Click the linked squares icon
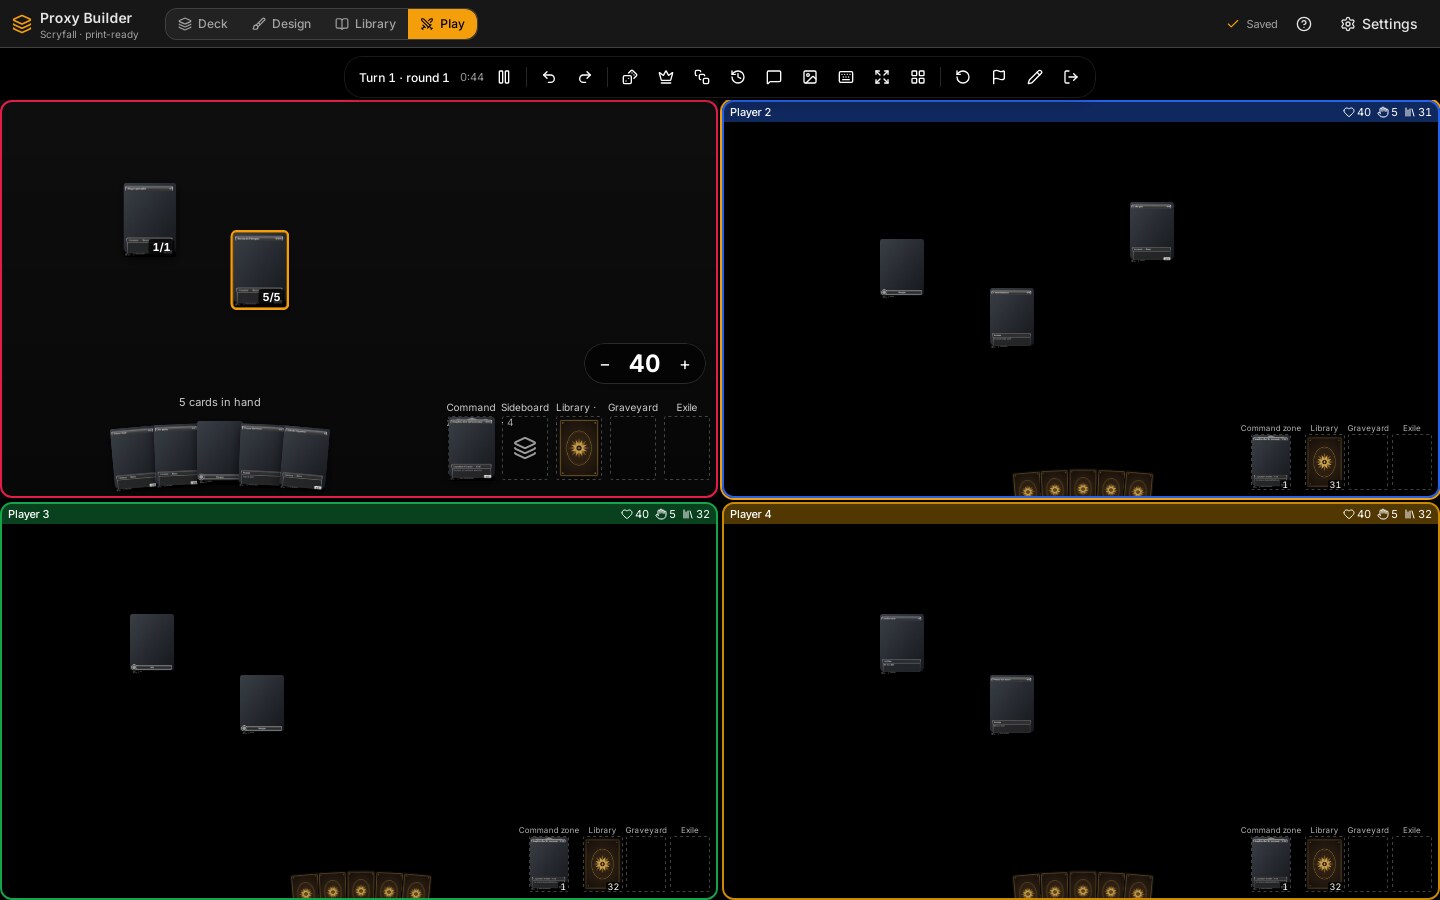 point(702,77)
